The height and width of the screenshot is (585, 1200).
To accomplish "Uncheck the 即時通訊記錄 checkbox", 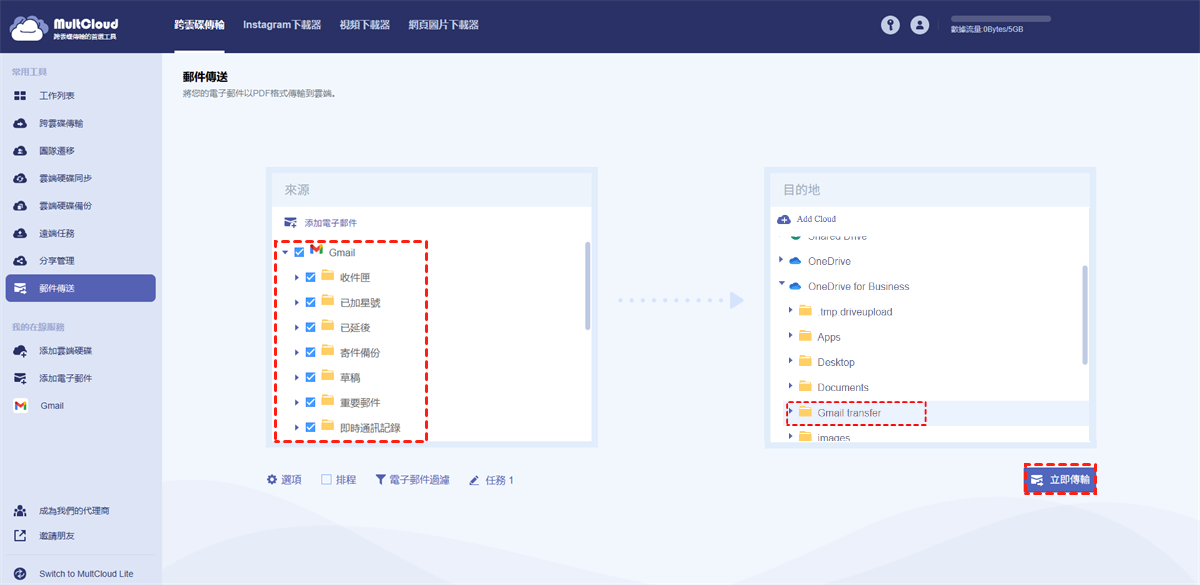I will (311, 427).
